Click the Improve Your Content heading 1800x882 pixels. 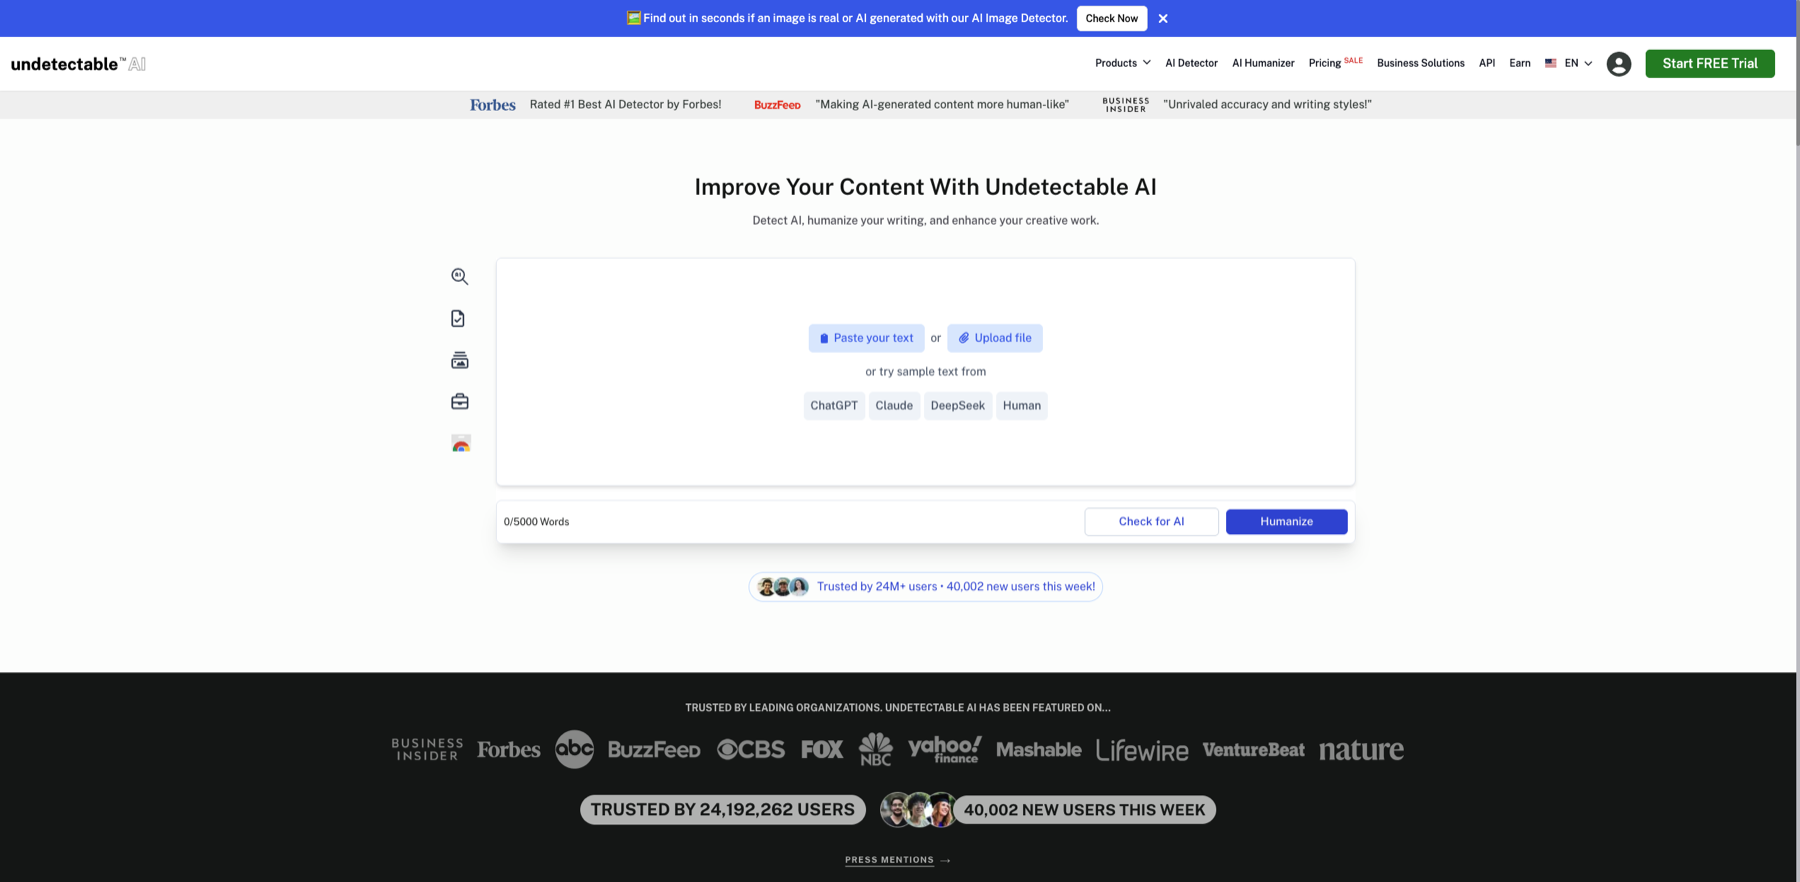click(x=925, y=187)
